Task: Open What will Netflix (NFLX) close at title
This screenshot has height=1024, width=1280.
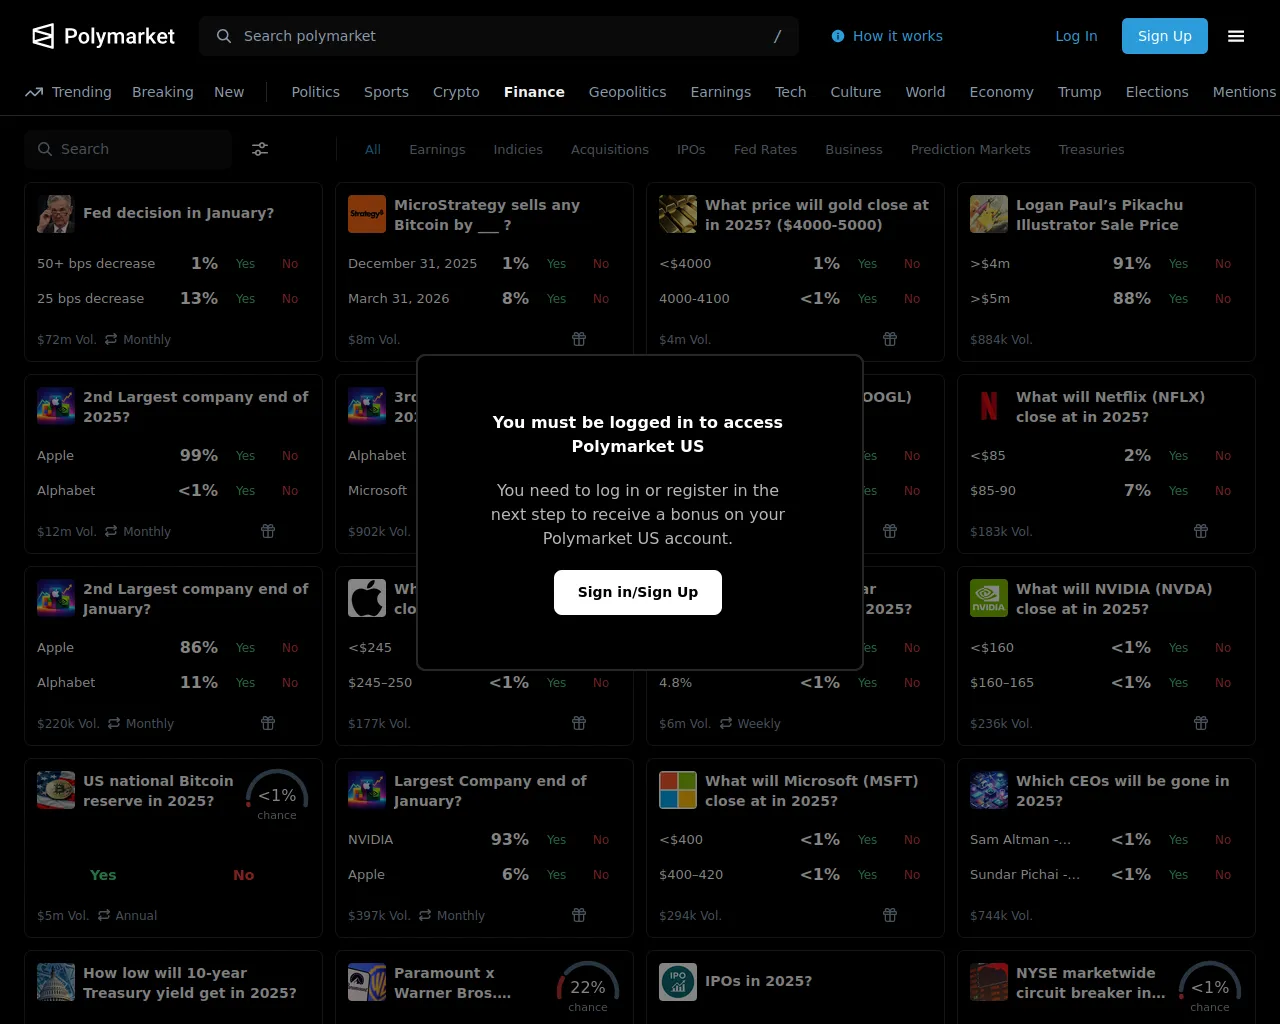Action: coord(1110,407)
